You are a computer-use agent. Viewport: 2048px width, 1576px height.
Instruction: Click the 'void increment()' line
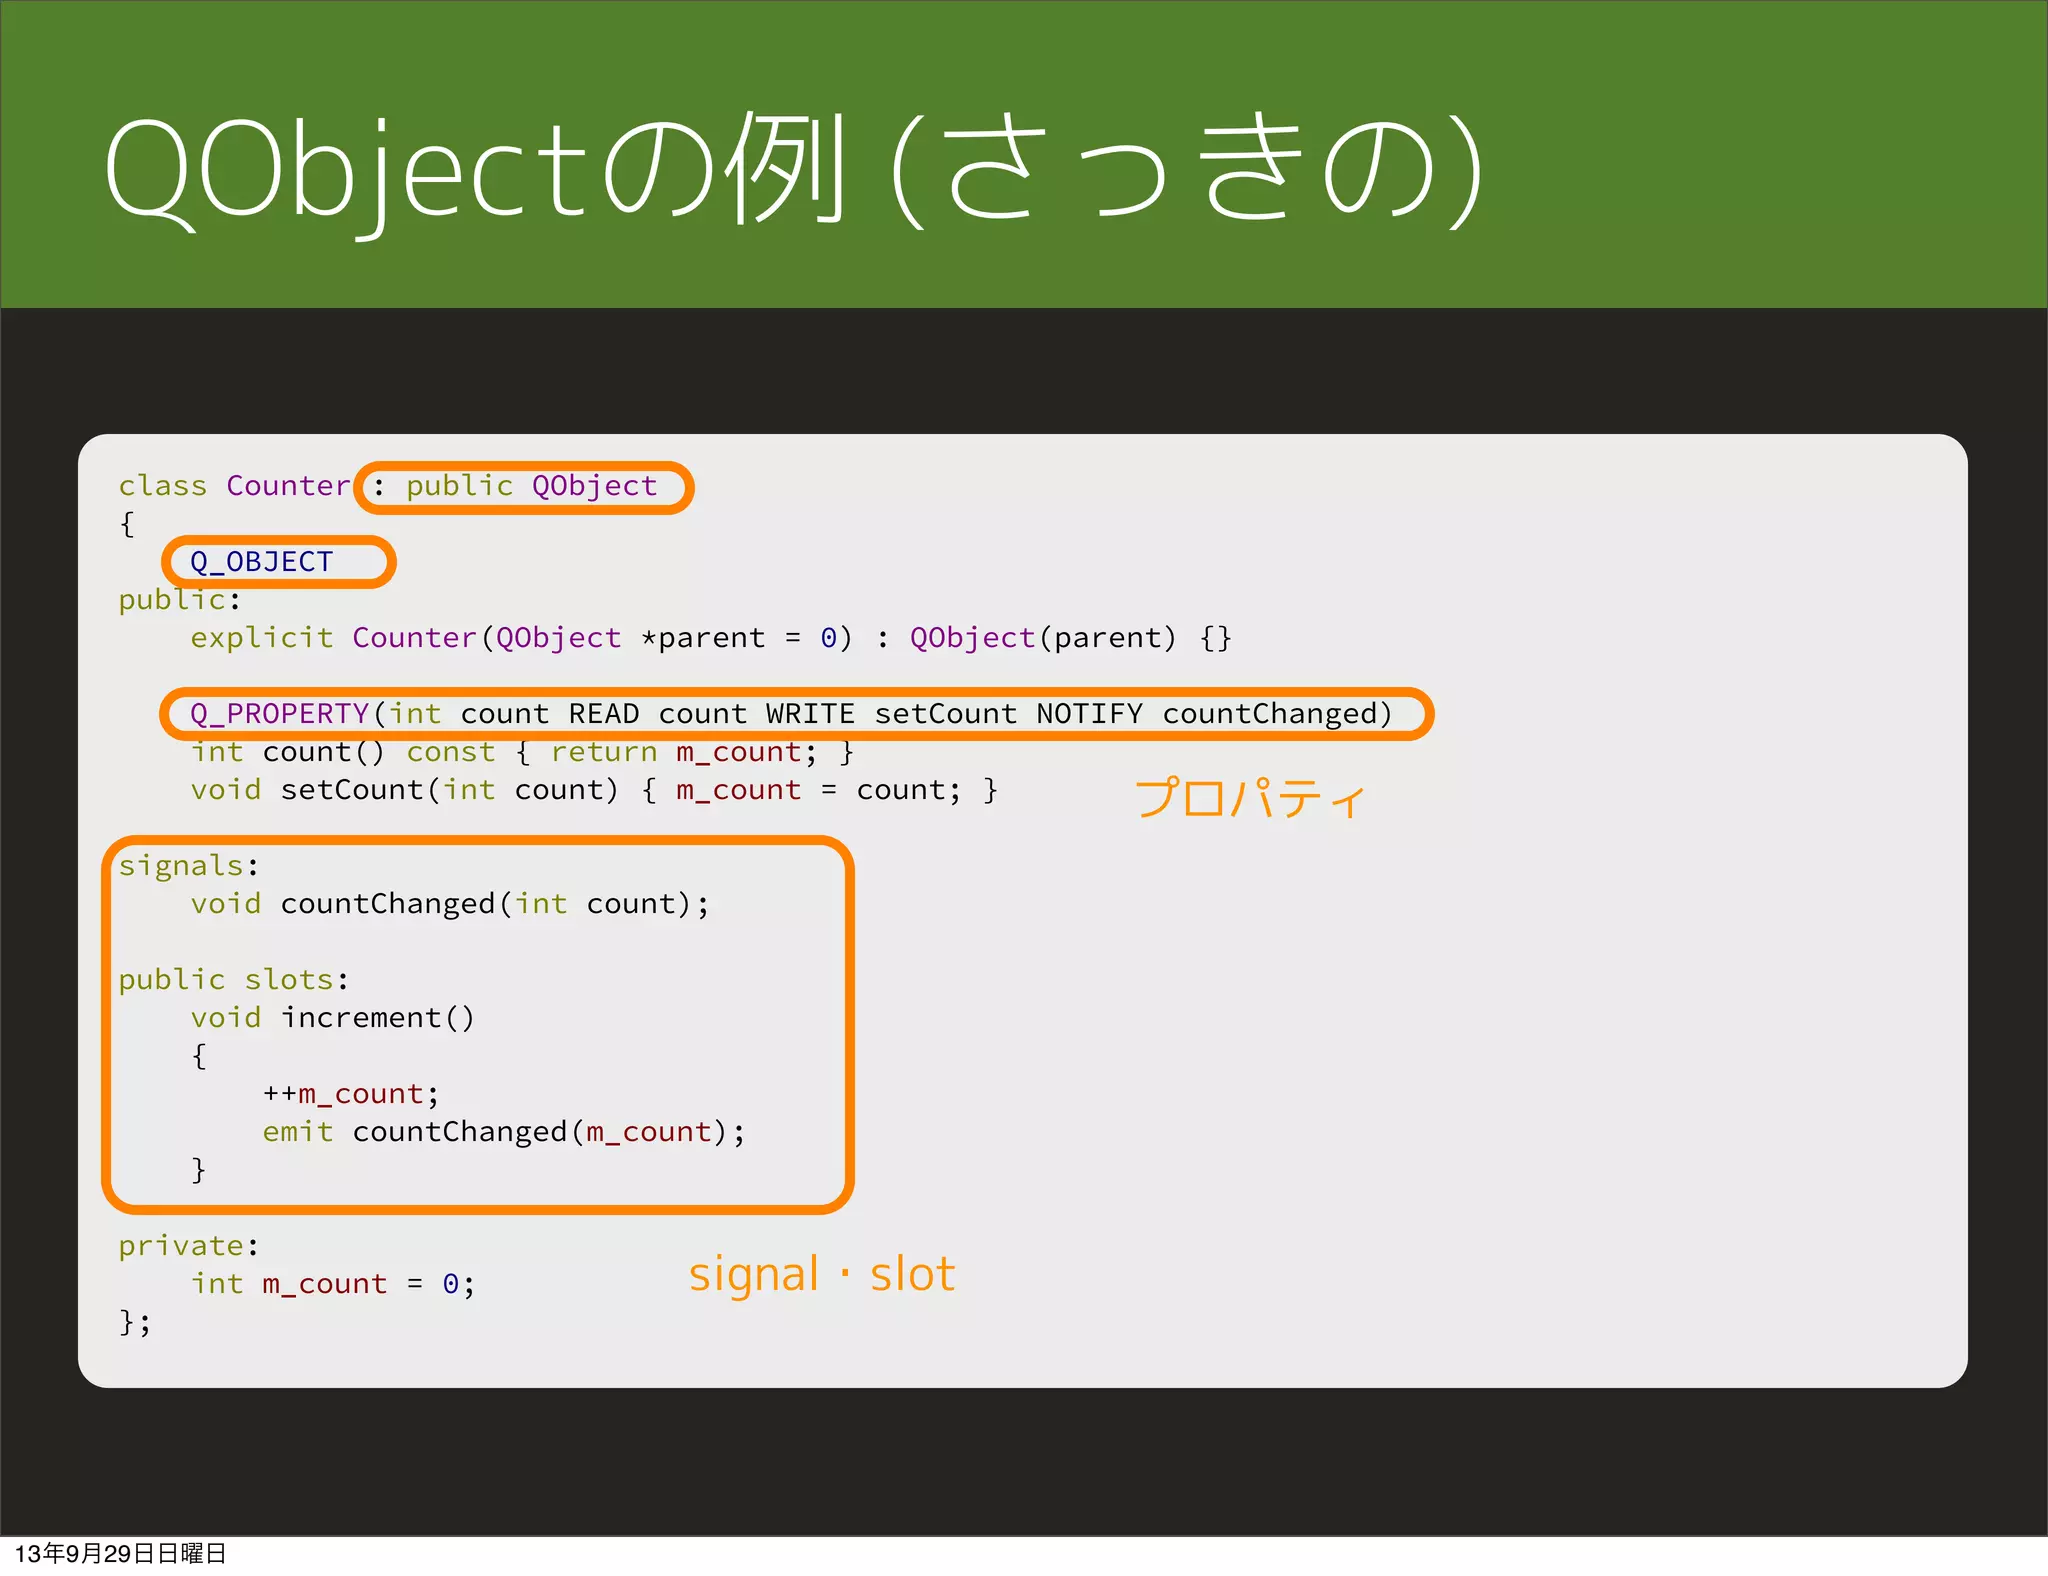coord(332,1018)
